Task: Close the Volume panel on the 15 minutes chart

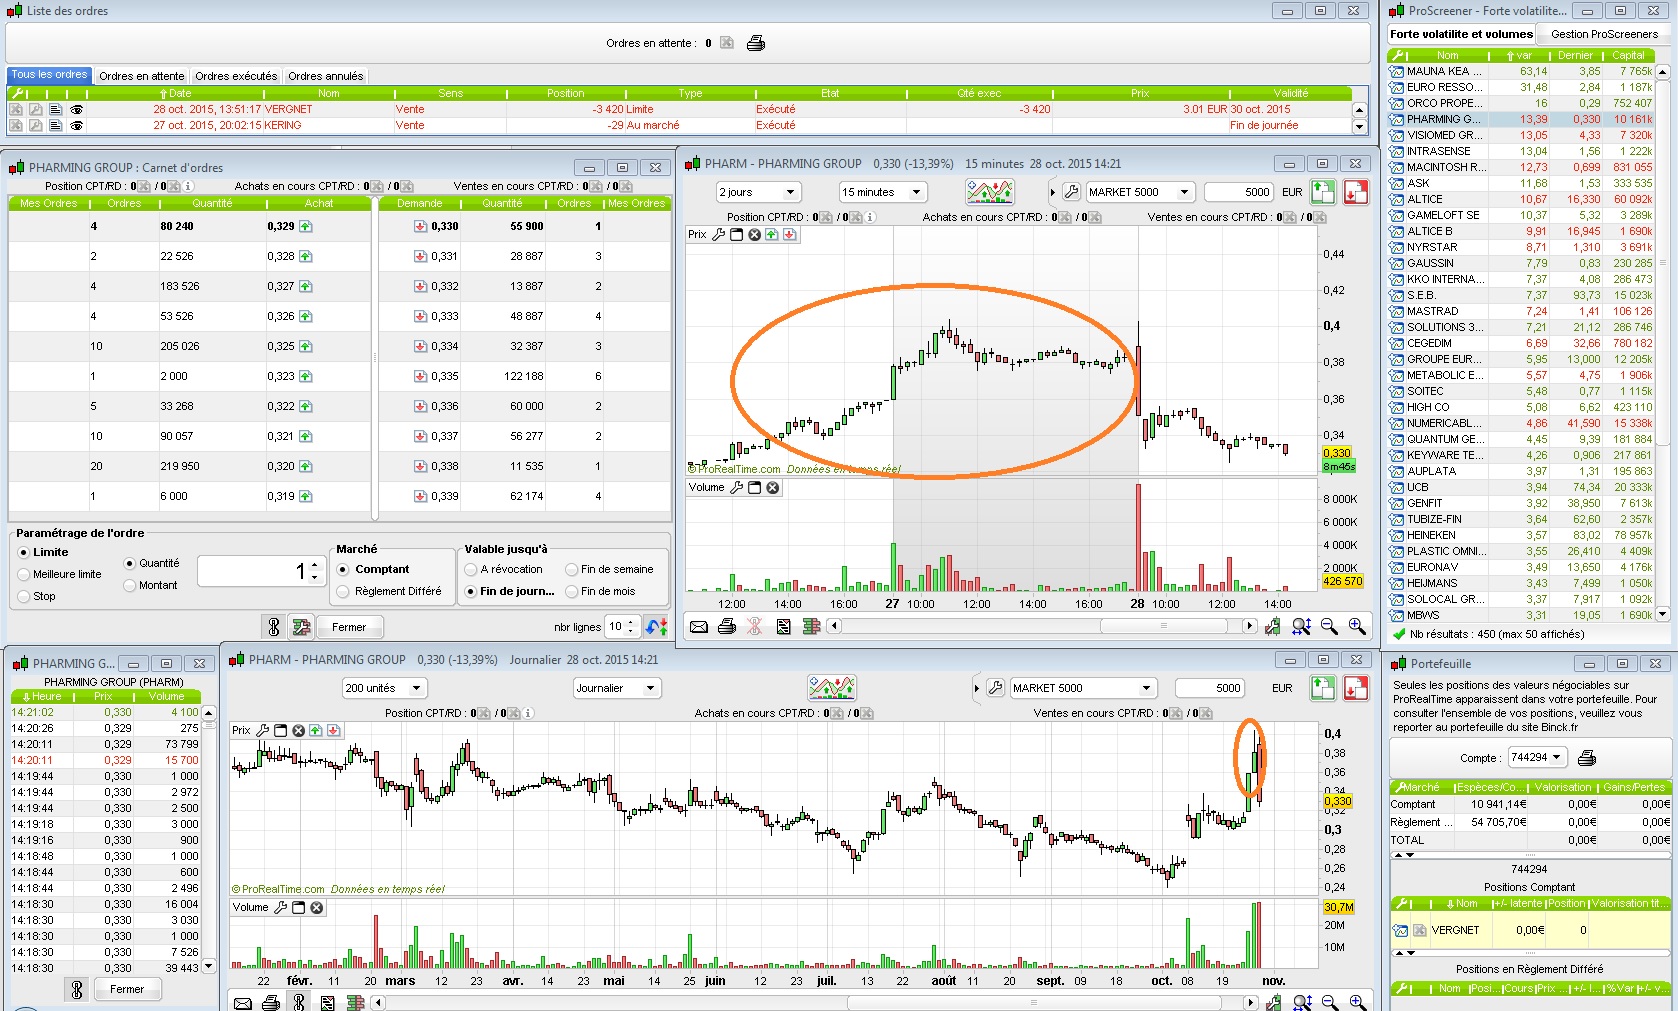Action: click(773, 488)
